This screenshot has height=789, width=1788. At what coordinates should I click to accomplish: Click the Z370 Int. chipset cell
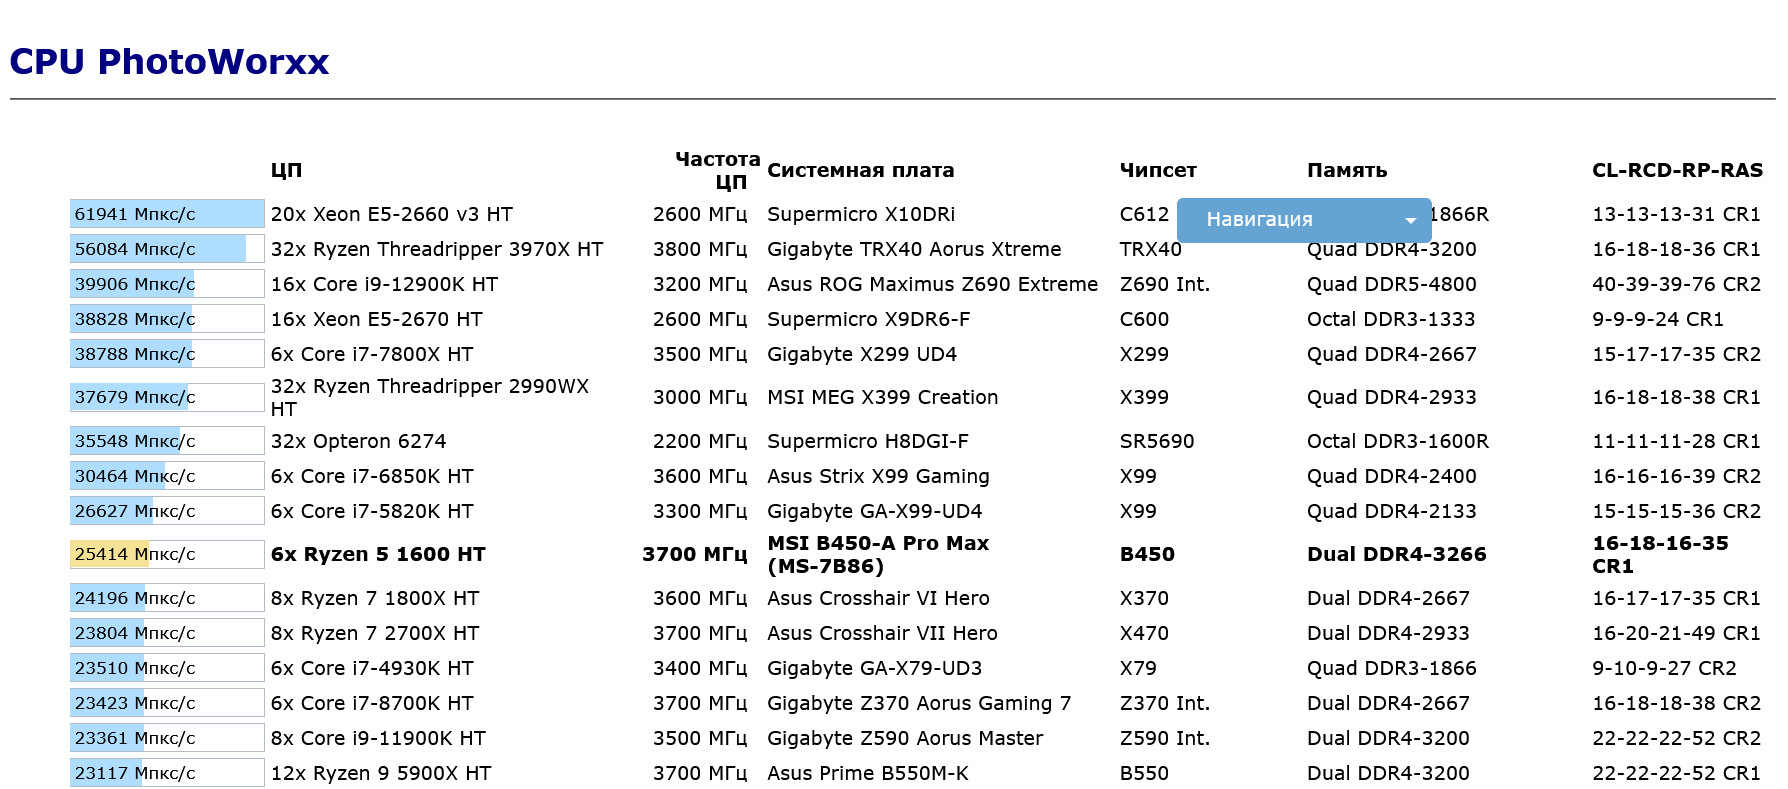coord(1165,703)
